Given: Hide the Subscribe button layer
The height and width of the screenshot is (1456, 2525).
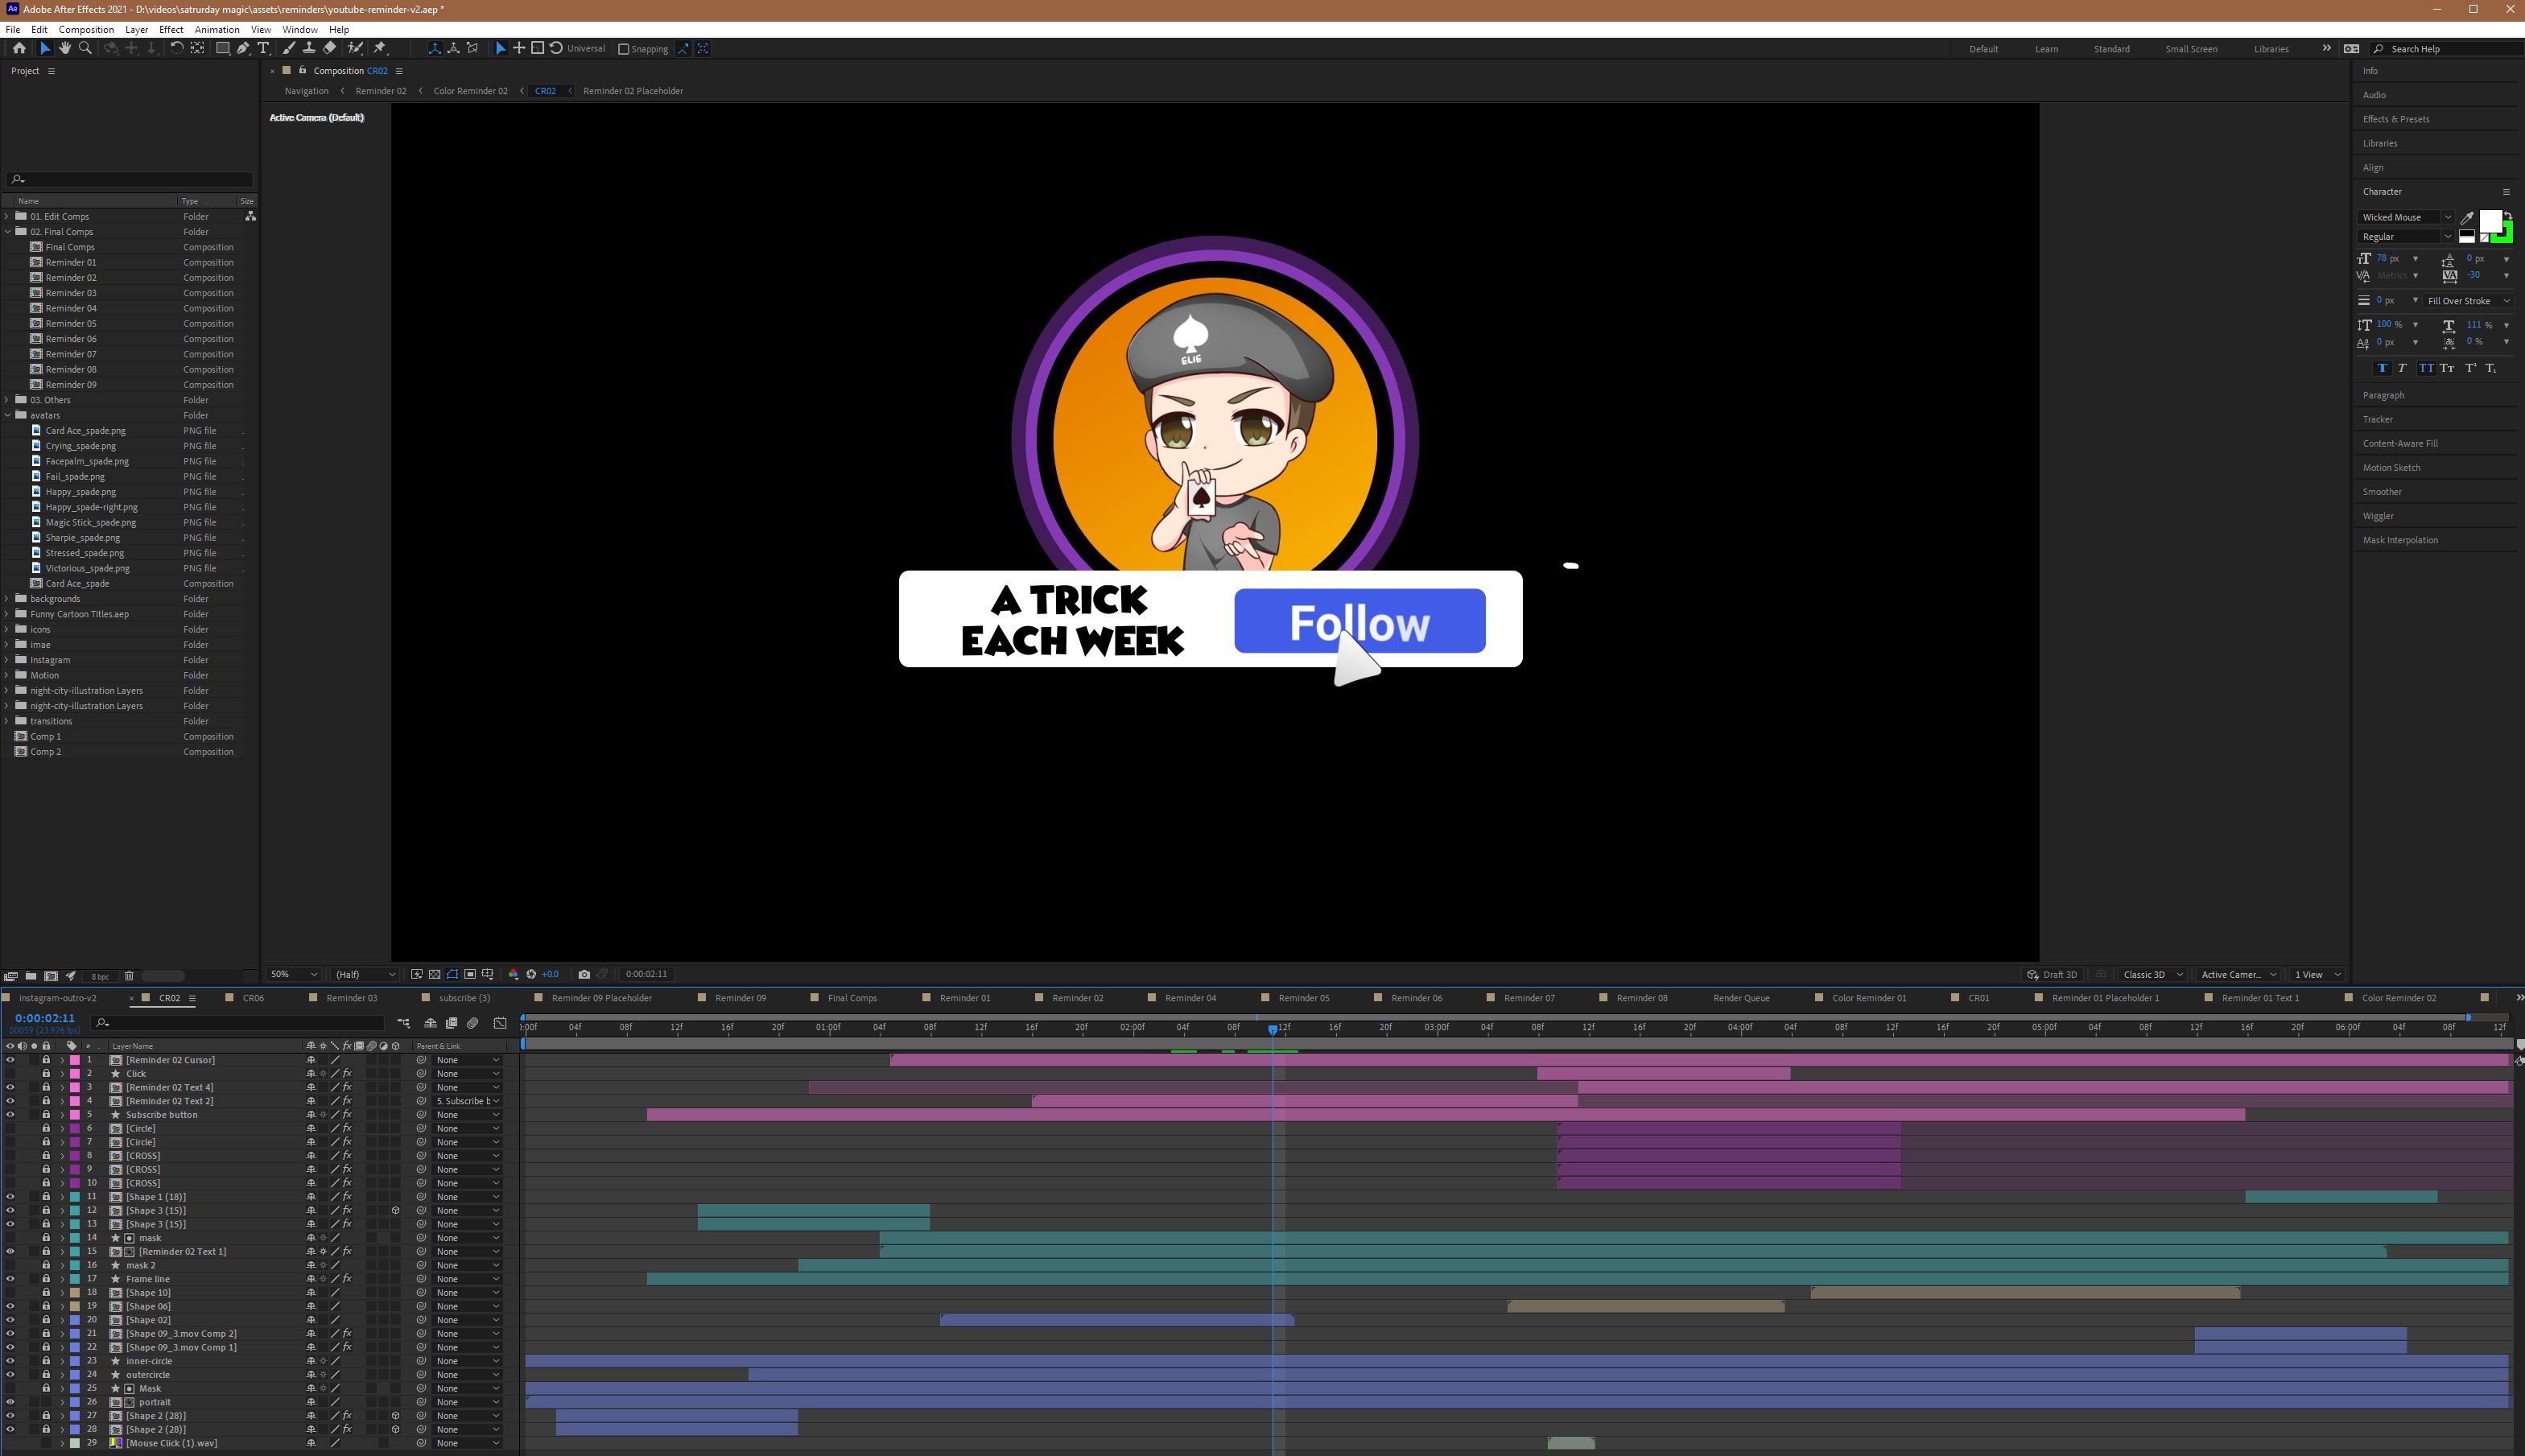Looking at the screenshot, I should pyautogui.click(x=10, y=1114).
